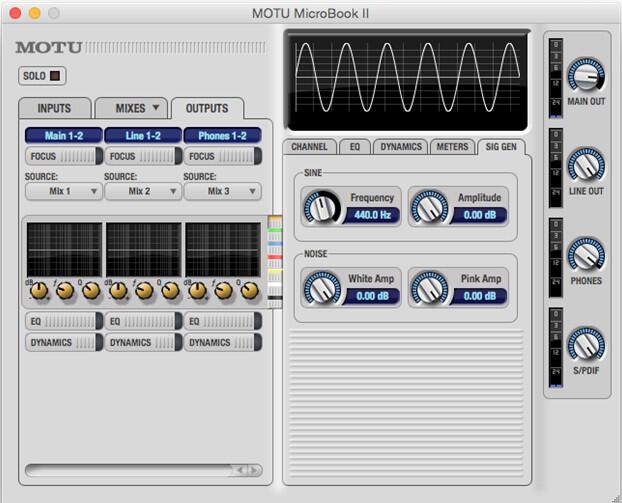Enable DYNAMICS for Phones 1-2
This screenshot has width=622, height=503.
(223, 342)
